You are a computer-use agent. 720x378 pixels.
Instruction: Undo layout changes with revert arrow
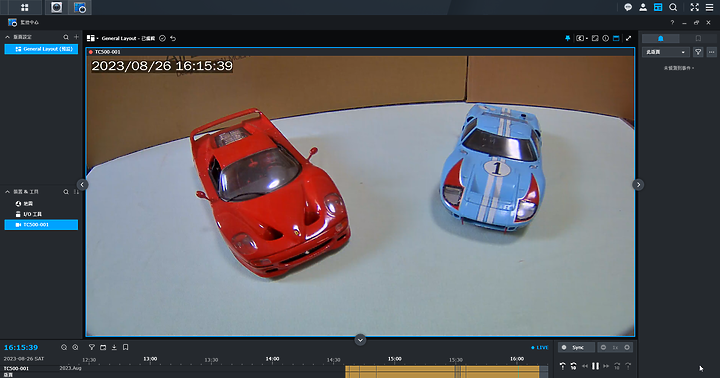[173, 39]
